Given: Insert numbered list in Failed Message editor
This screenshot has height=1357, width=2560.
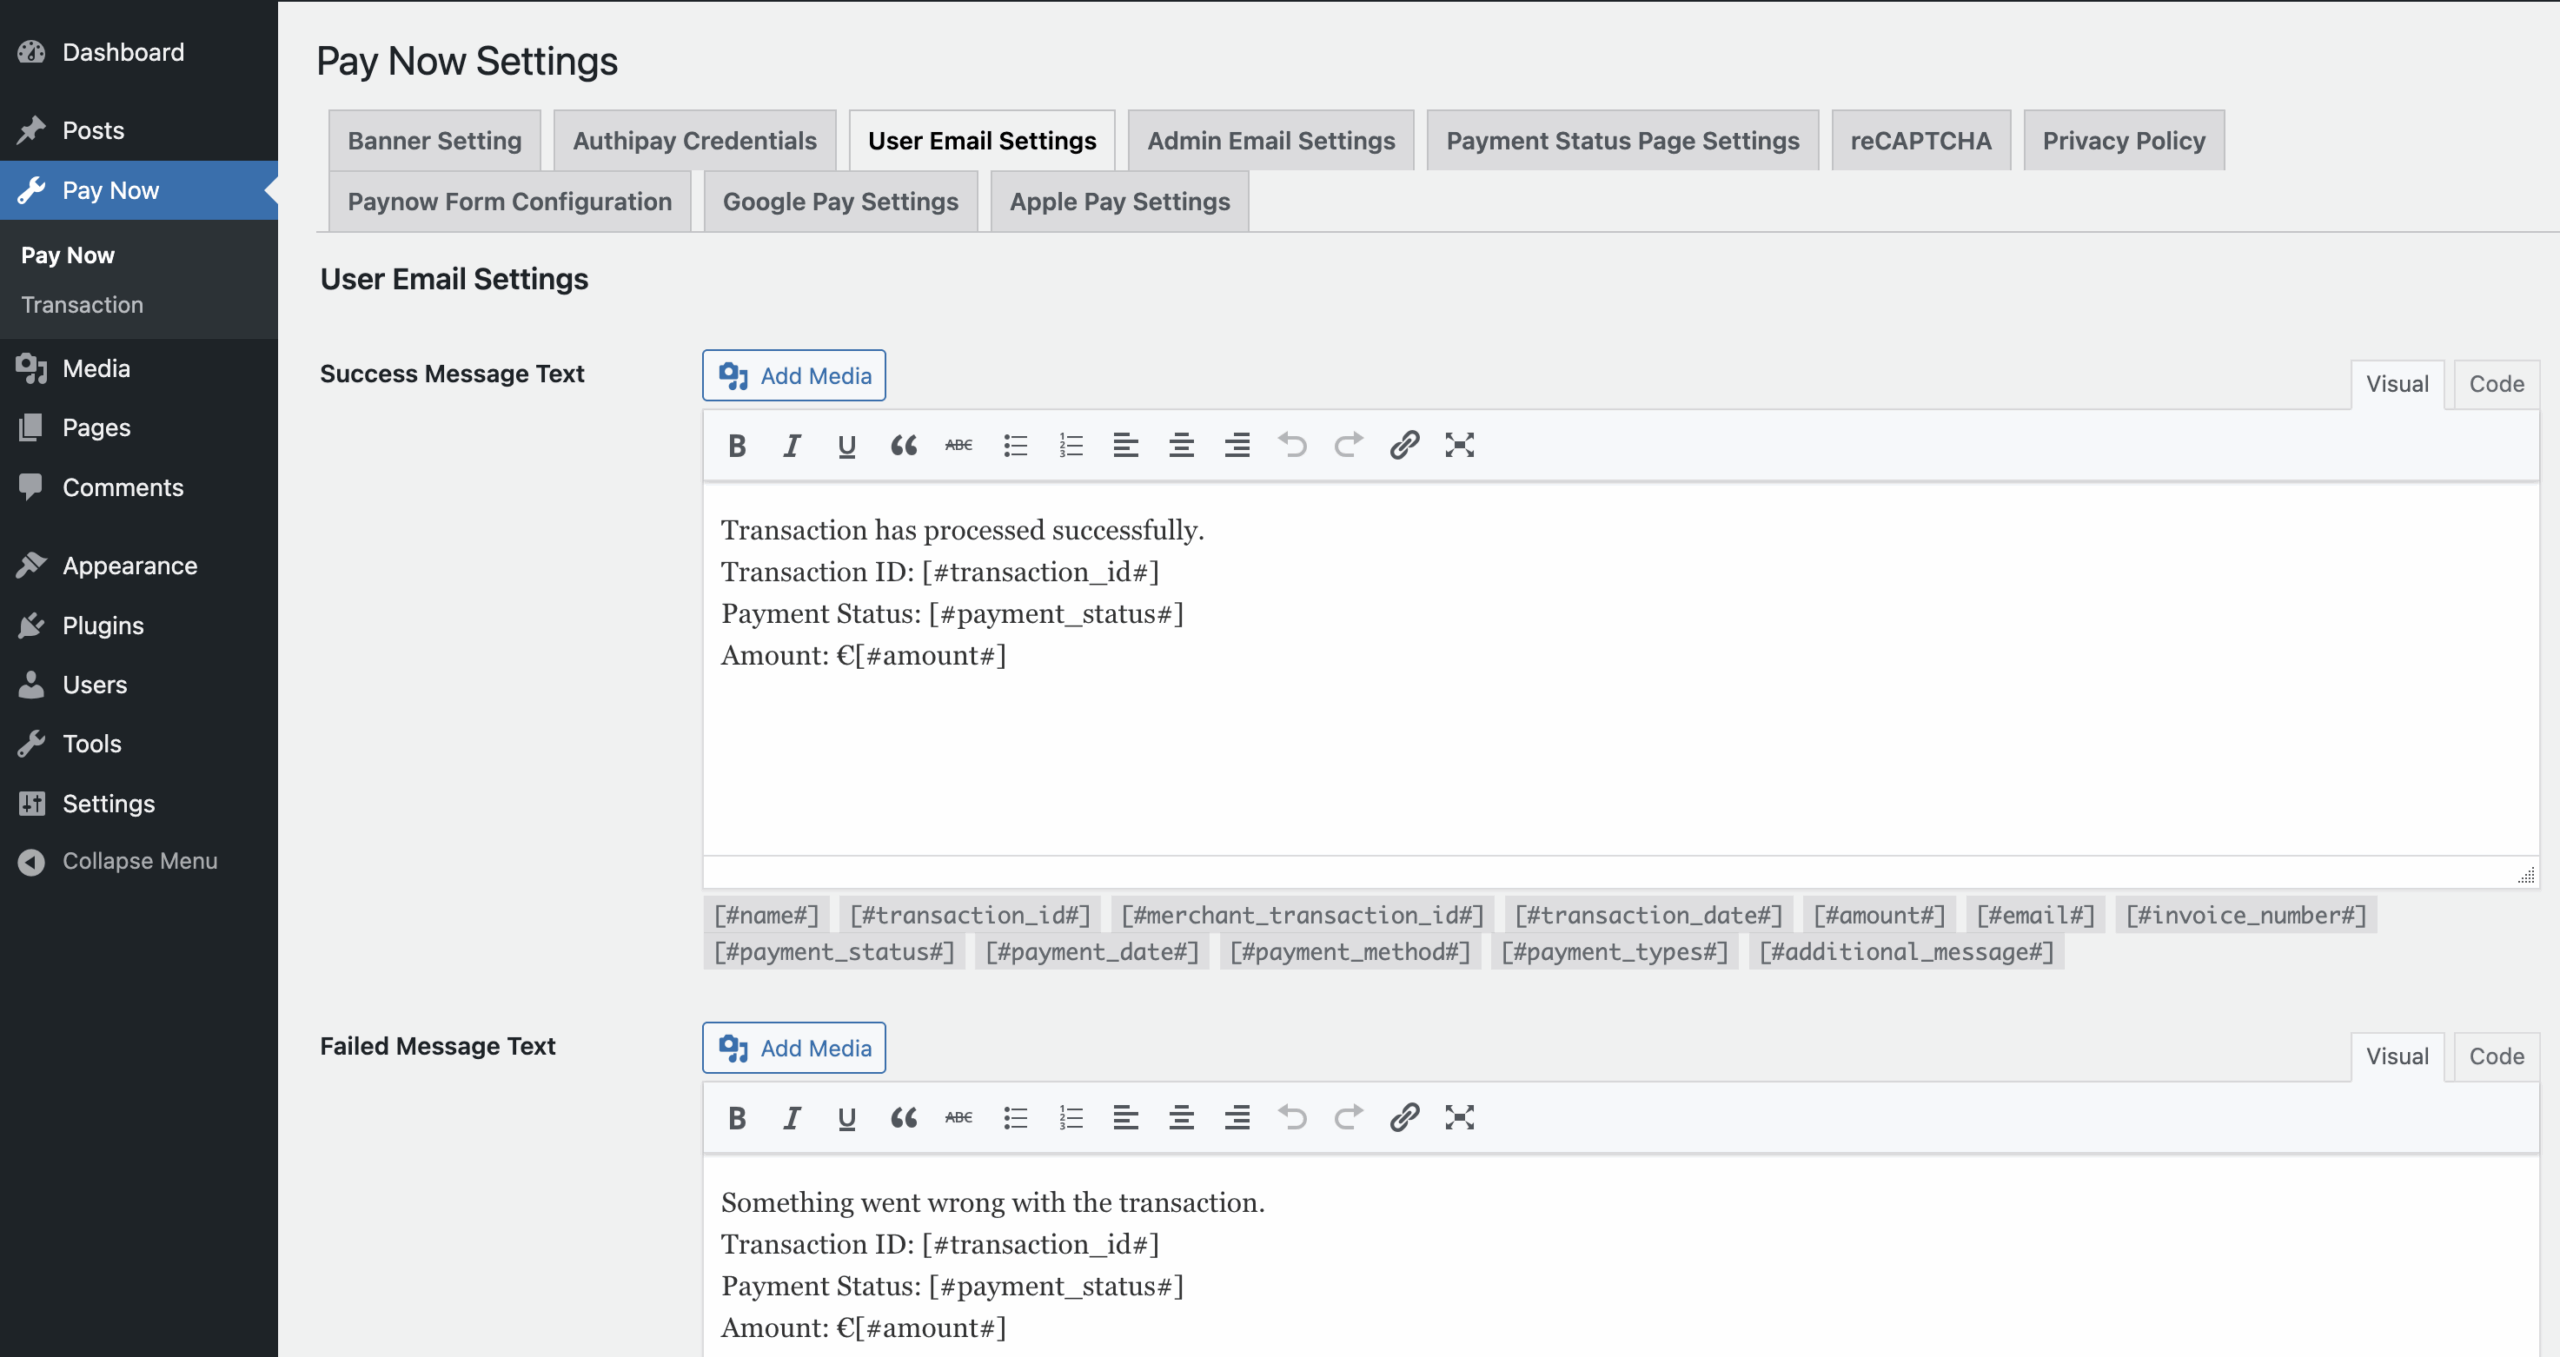Looking at the screenshot, I should [1071, 1118].
